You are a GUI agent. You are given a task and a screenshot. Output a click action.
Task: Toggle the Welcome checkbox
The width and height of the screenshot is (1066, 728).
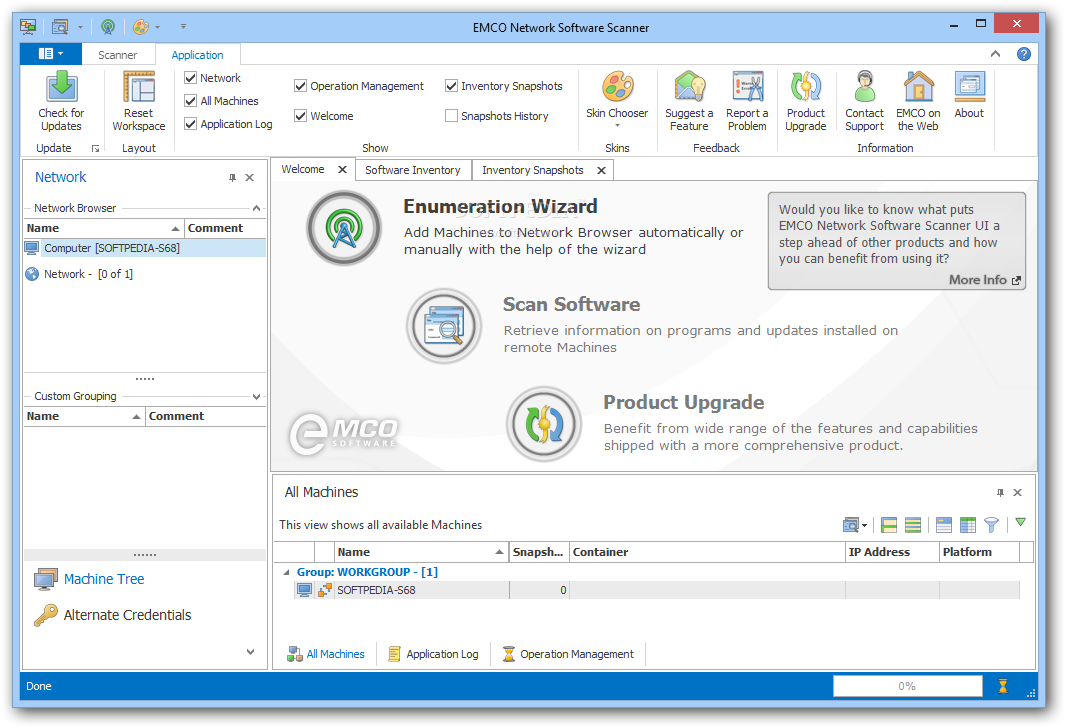300,116
